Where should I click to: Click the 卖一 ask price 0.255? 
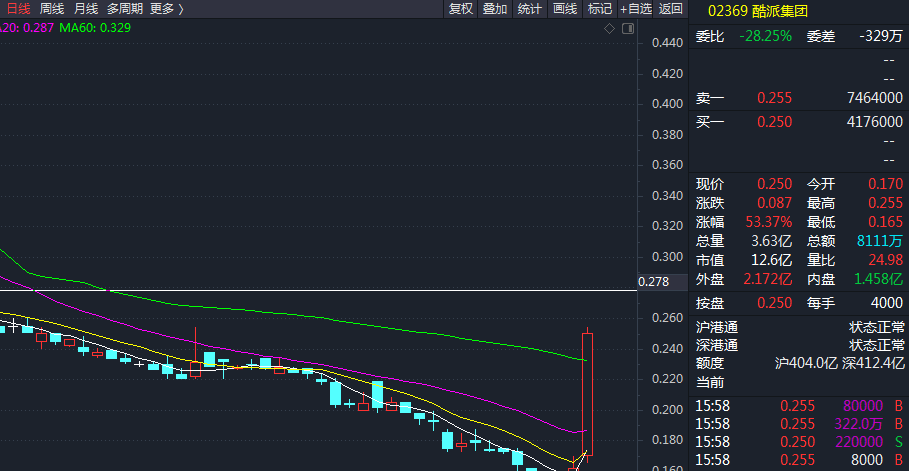point(774,98)
